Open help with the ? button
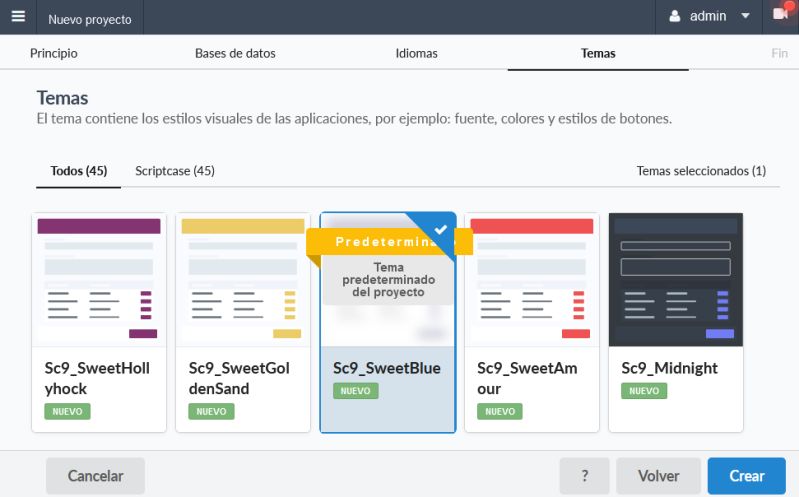 584,476
